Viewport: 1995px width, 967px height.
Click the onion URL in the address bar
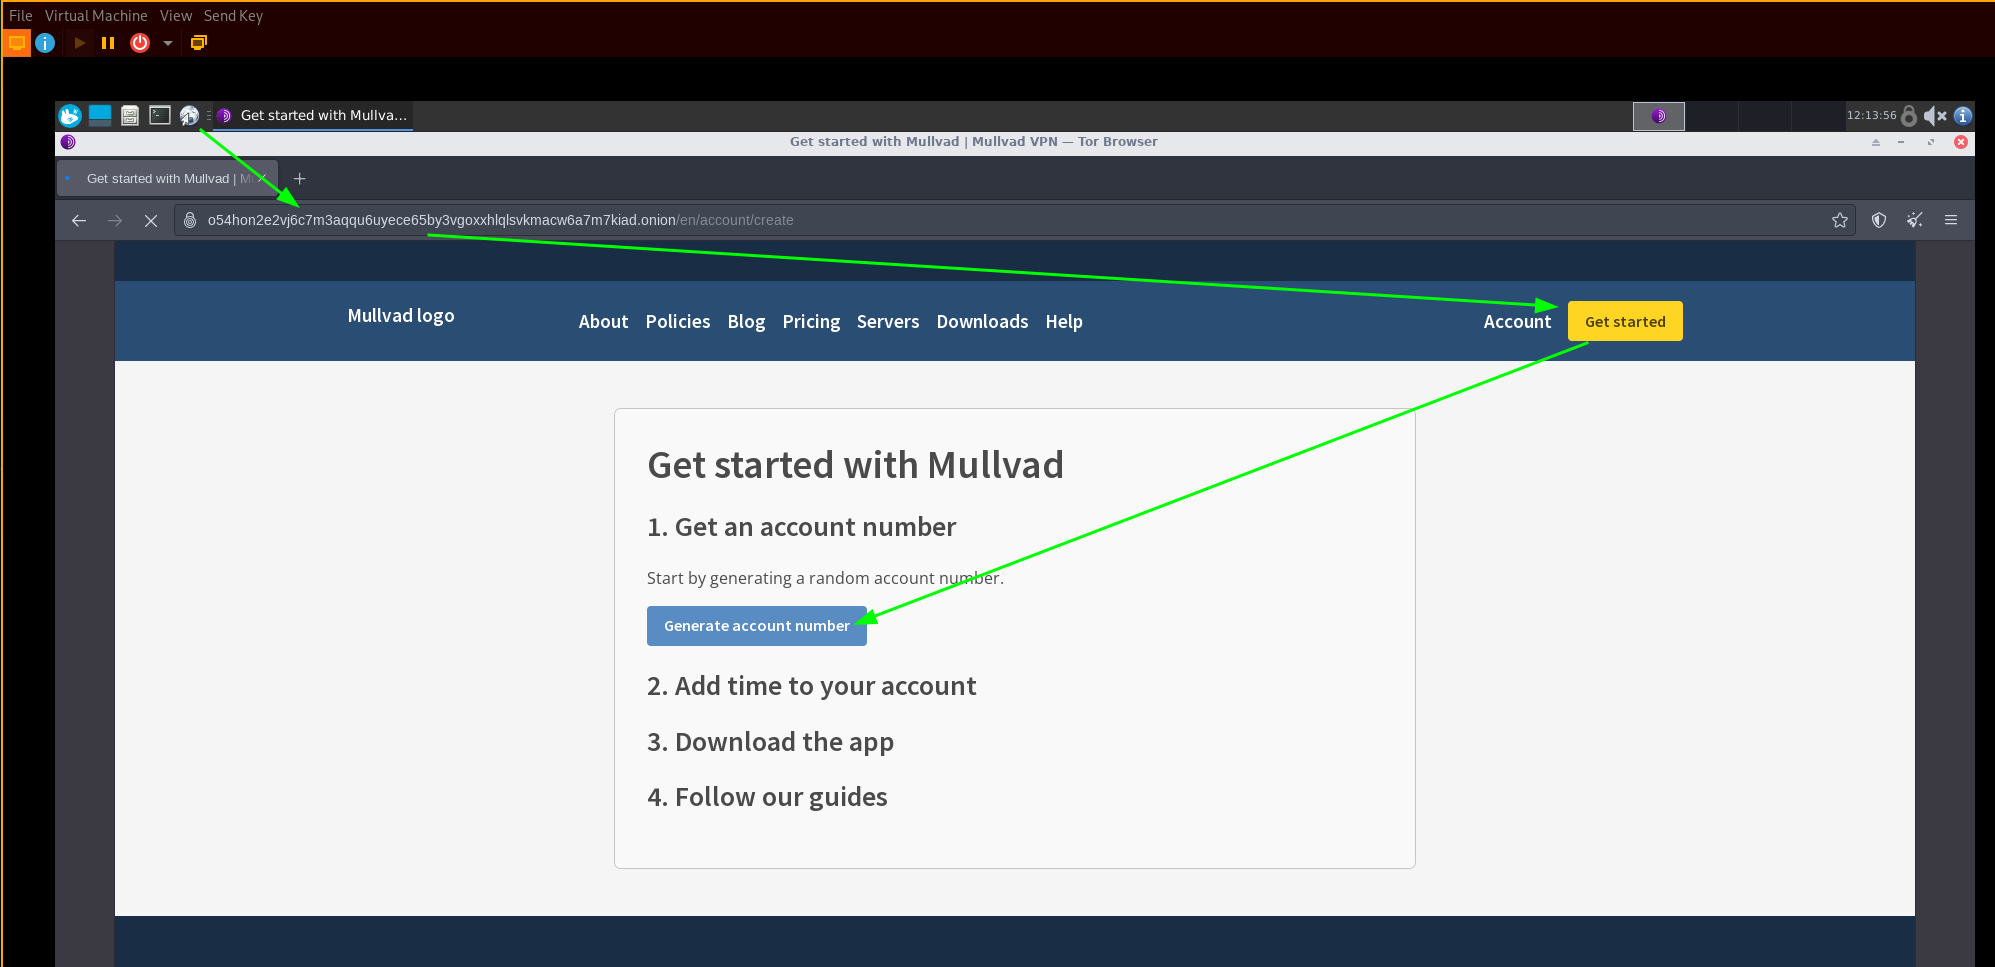(x=500, y=220)
